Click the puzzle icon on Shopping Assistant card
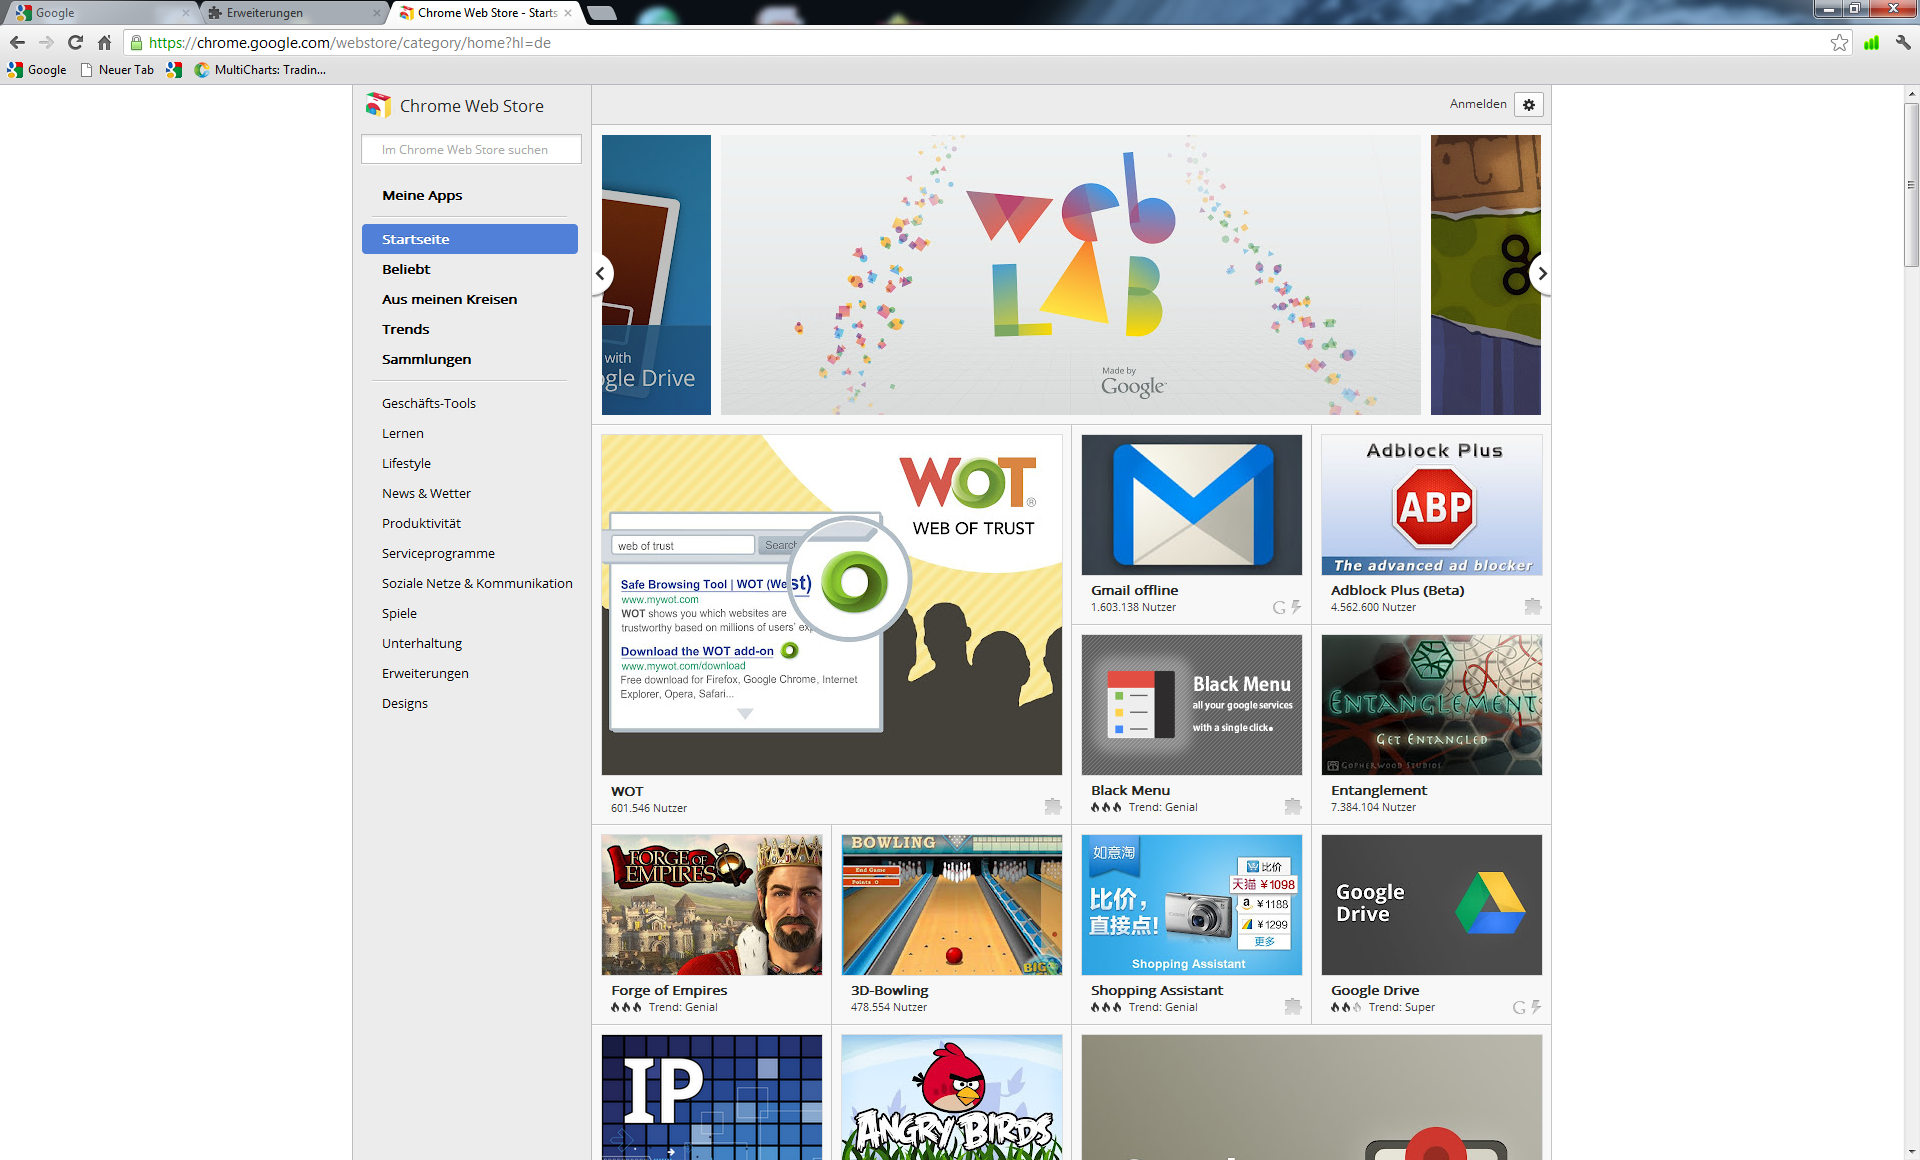 click(x=1292, y=1006)
